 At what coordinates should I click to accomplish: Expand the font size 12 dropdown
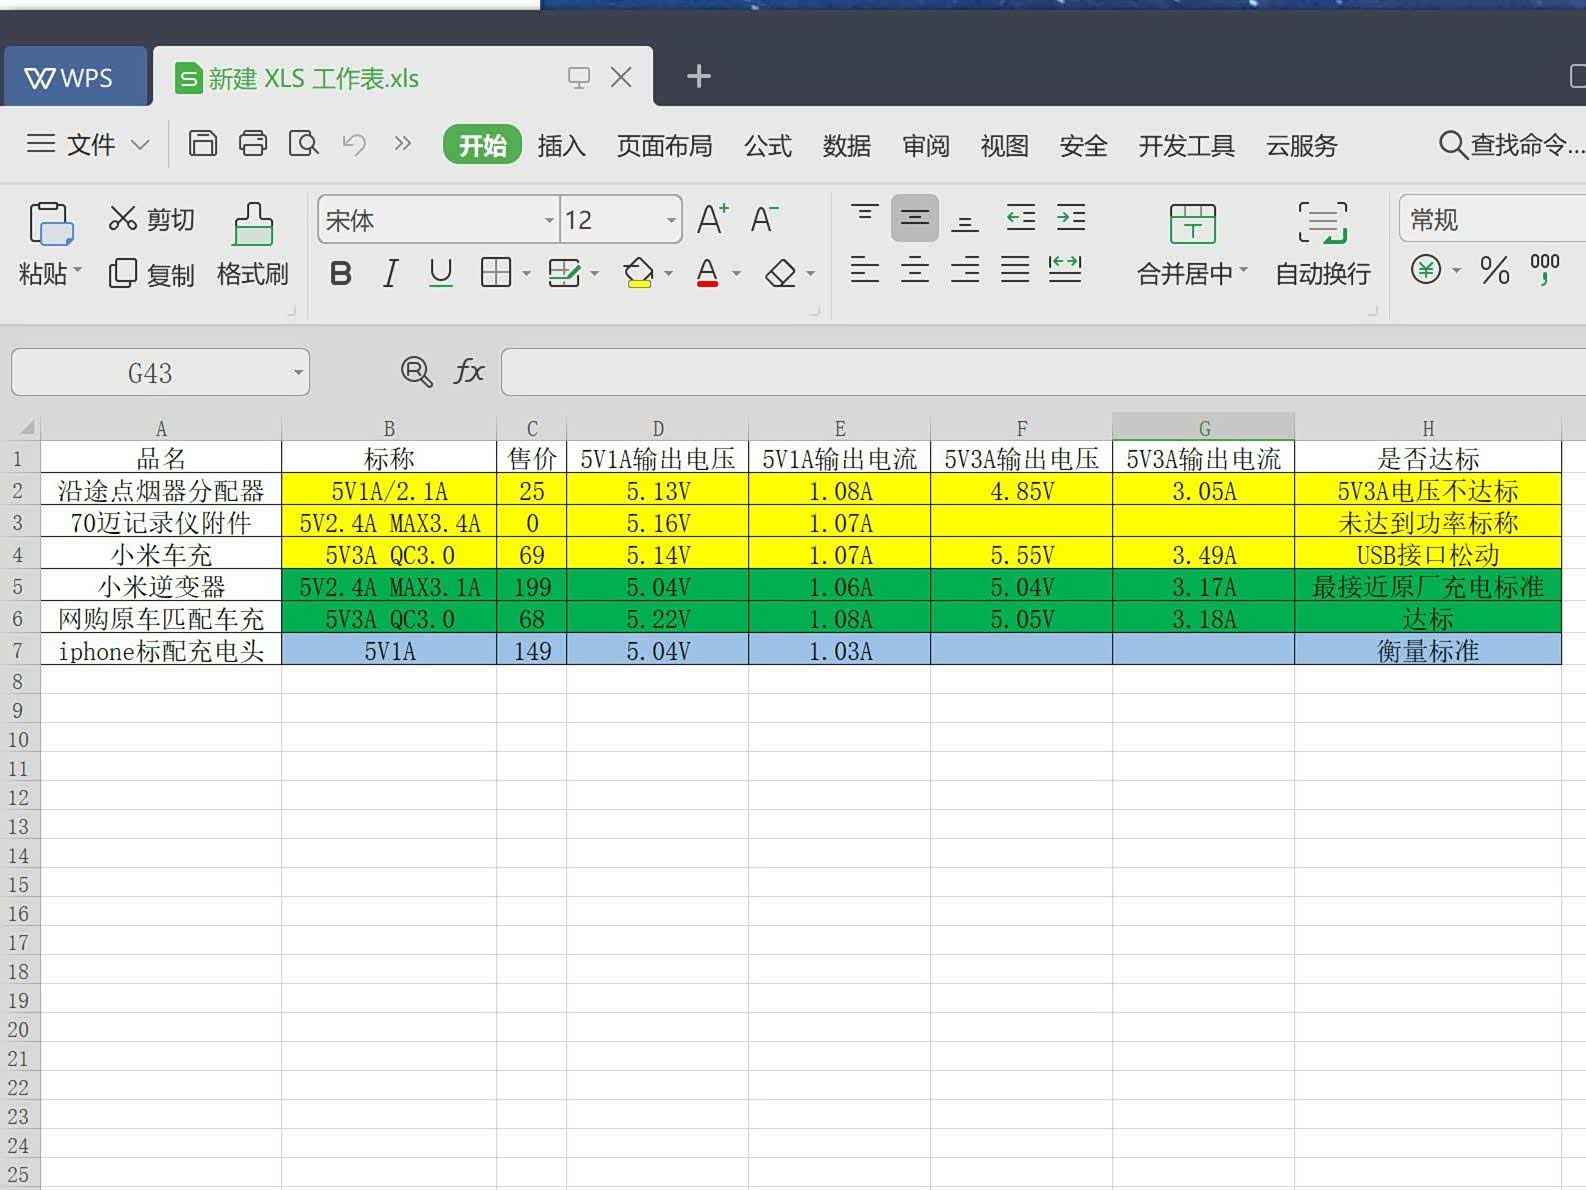(x=671, y=220)
